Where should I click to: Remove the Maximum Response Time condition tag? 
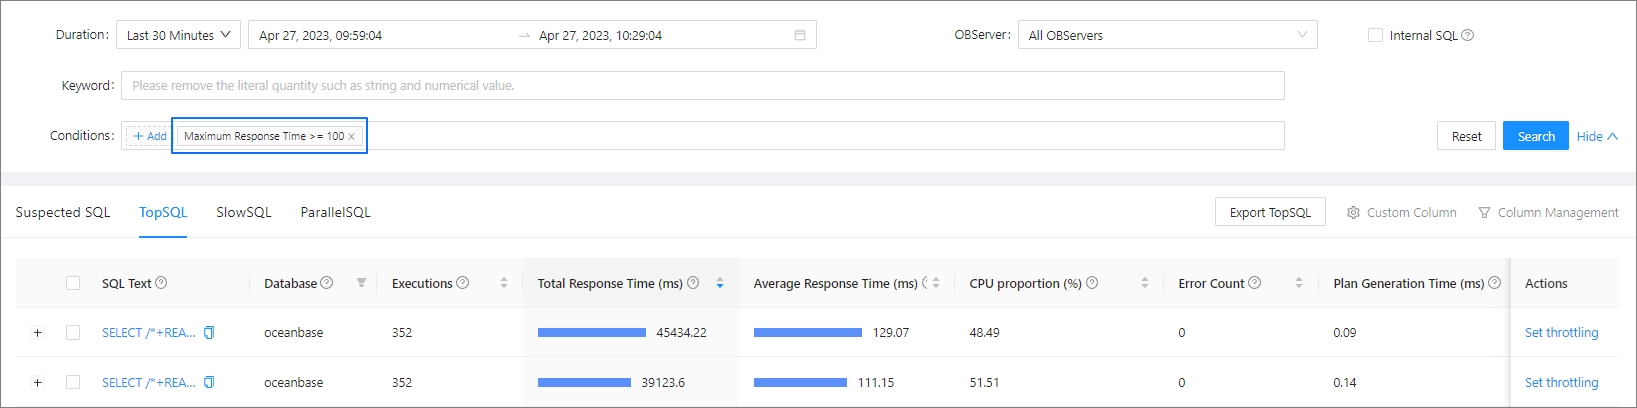tap(352, 137)
